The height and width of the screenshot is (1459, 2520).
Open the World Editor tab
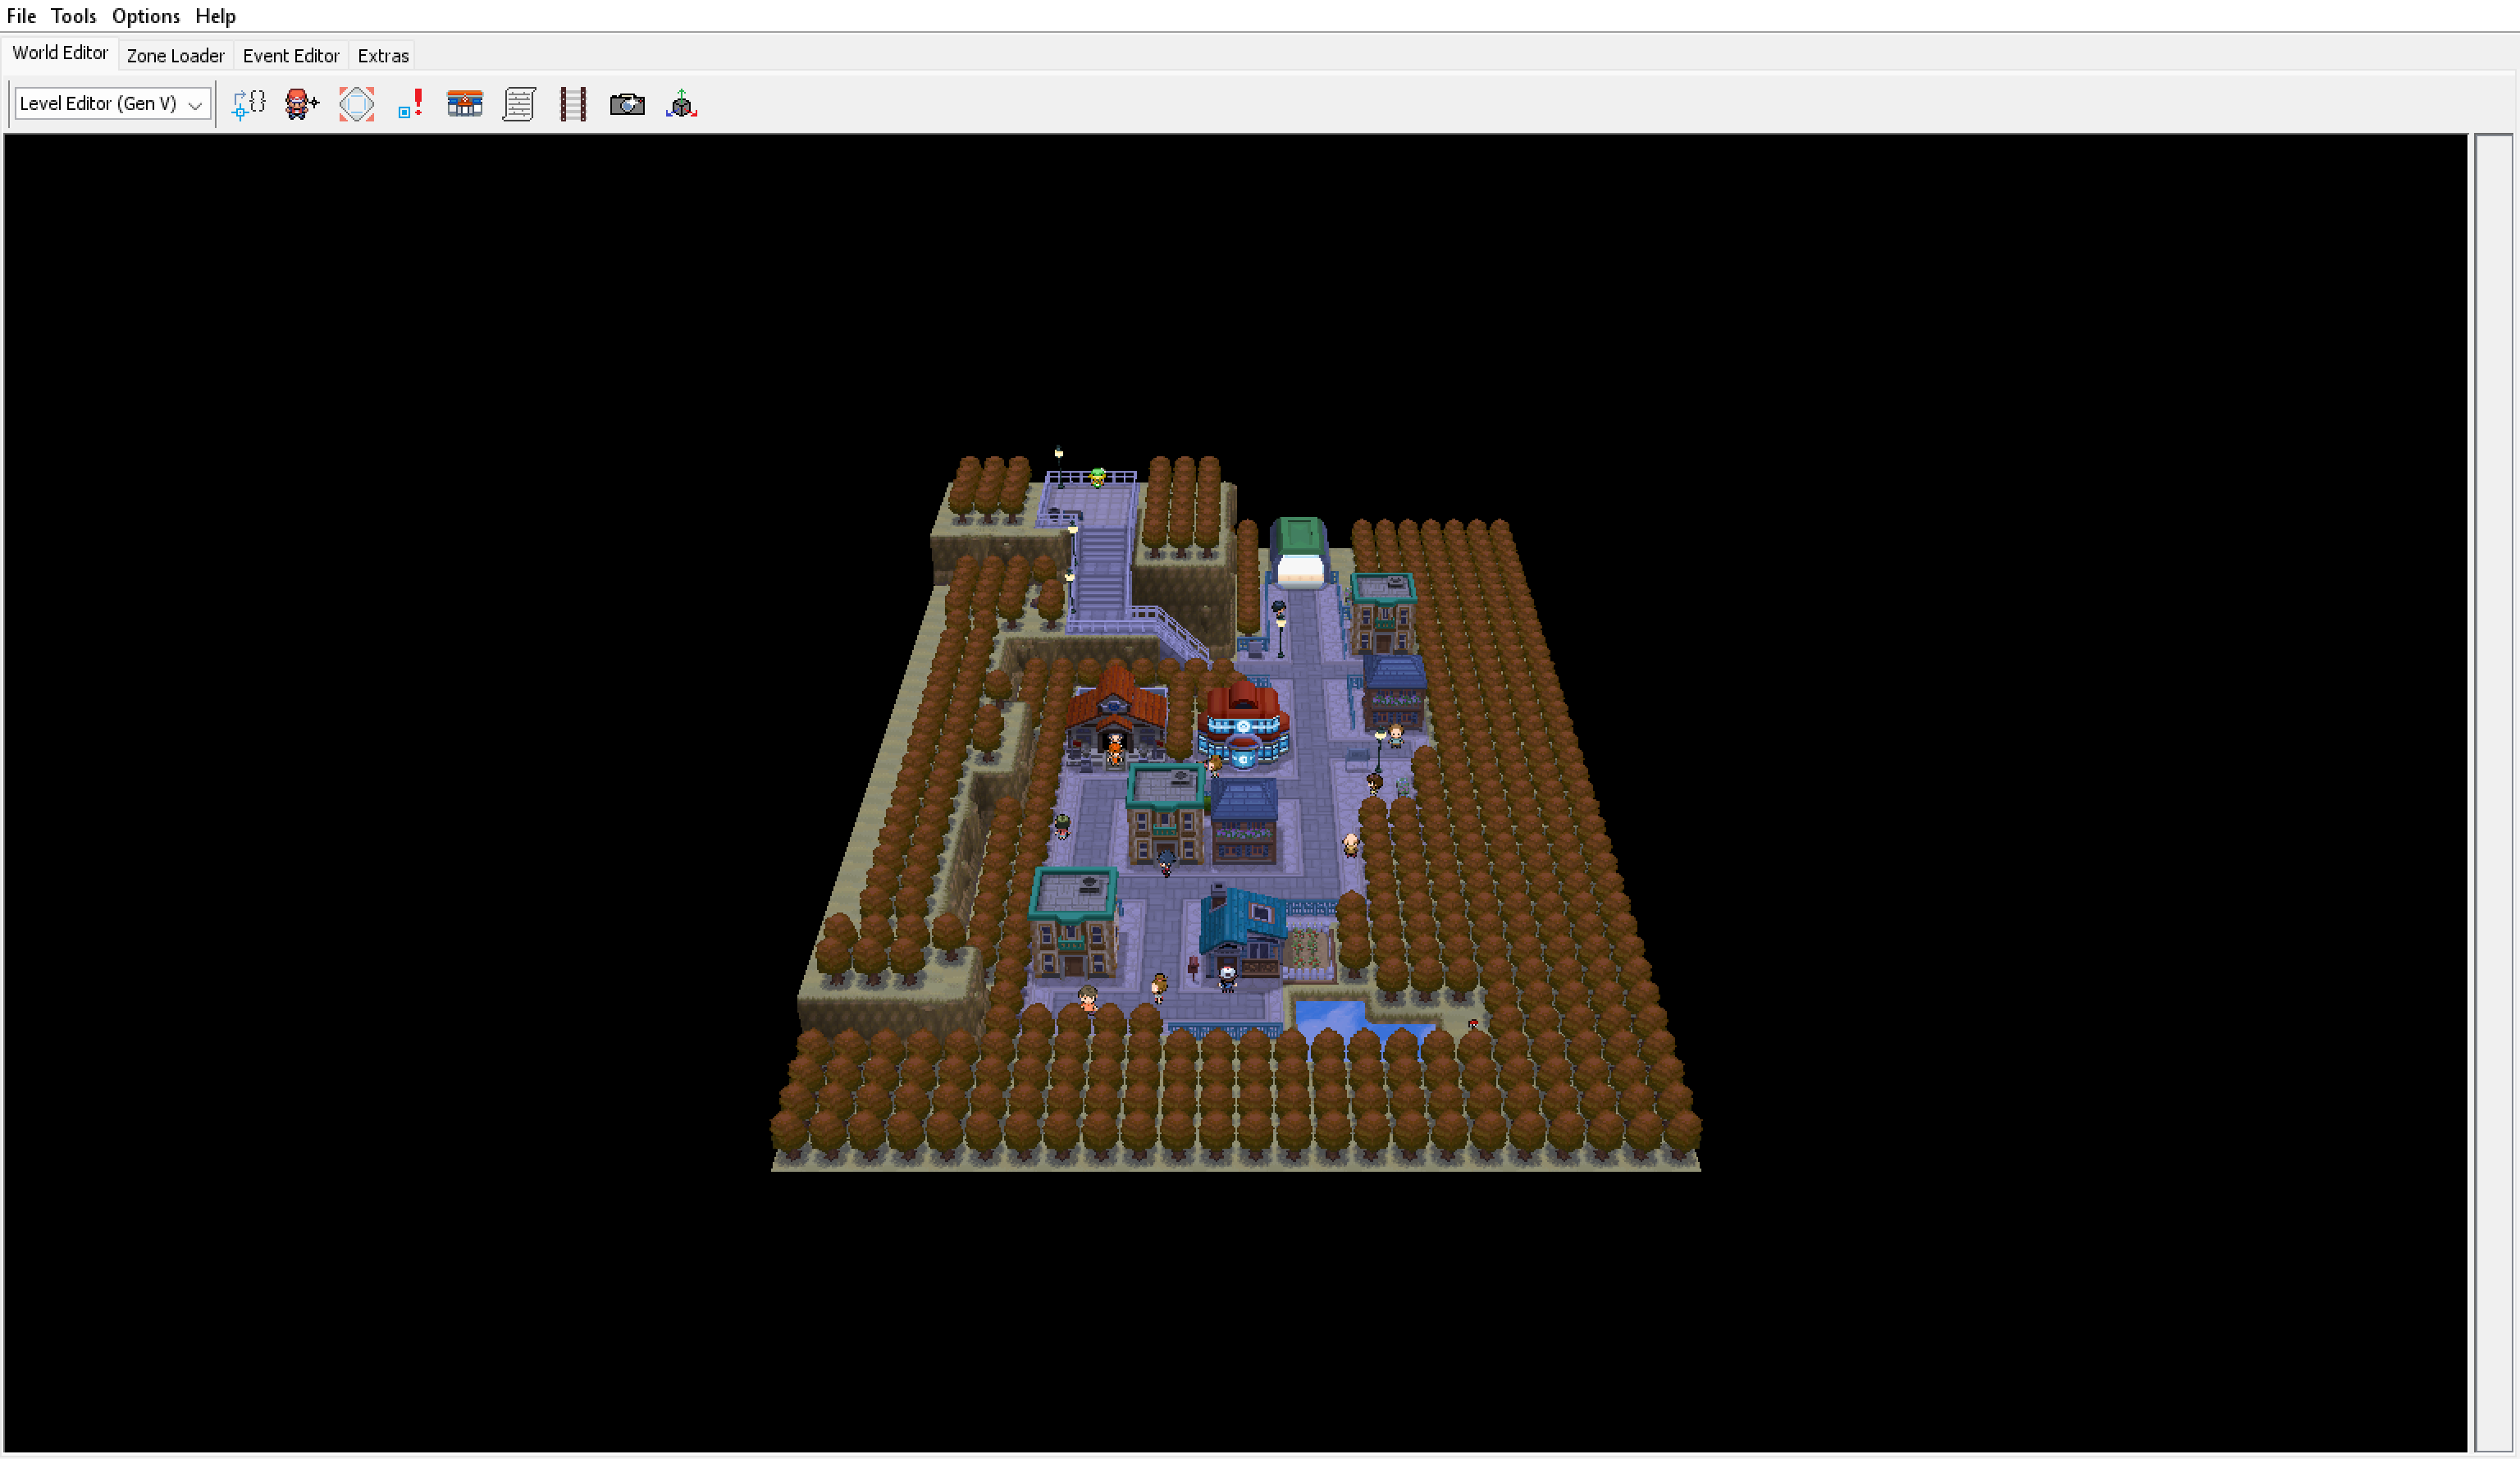(x=59, y=56)
